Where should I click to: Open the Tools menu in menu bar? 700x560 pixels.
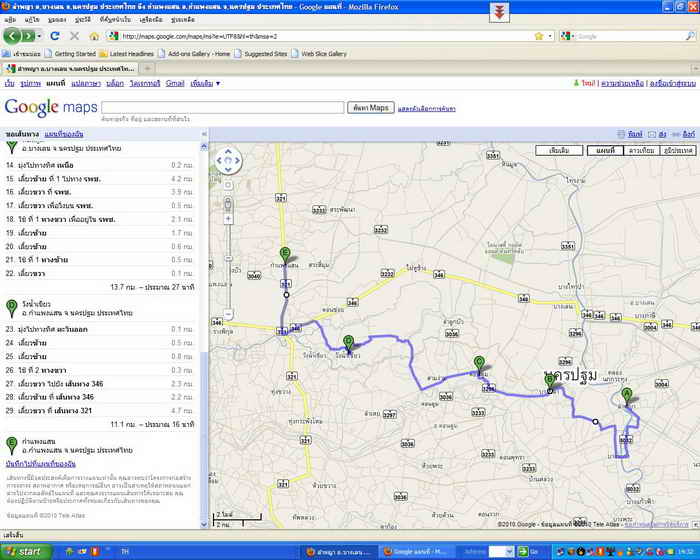[x=151, y=20]
